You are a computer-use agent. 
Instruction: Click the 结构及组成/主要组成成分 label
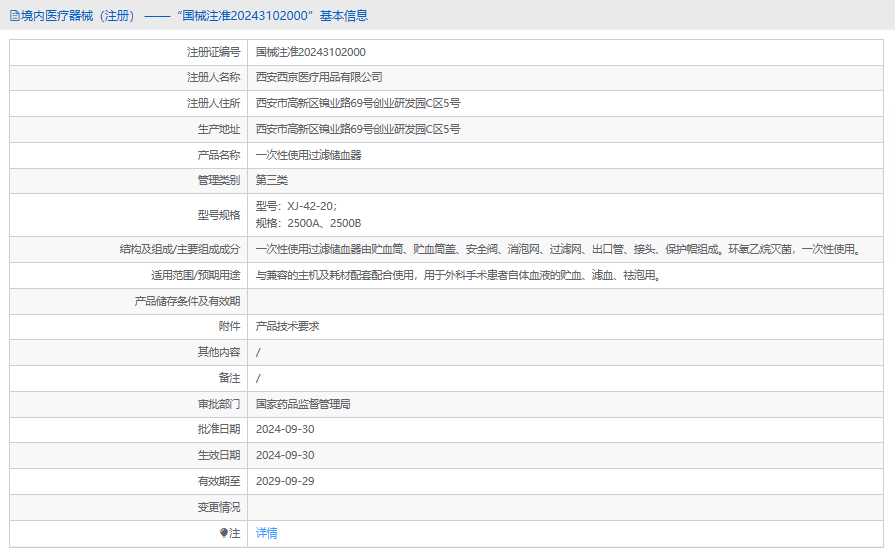pyautogui.click(x=180, y=249)
